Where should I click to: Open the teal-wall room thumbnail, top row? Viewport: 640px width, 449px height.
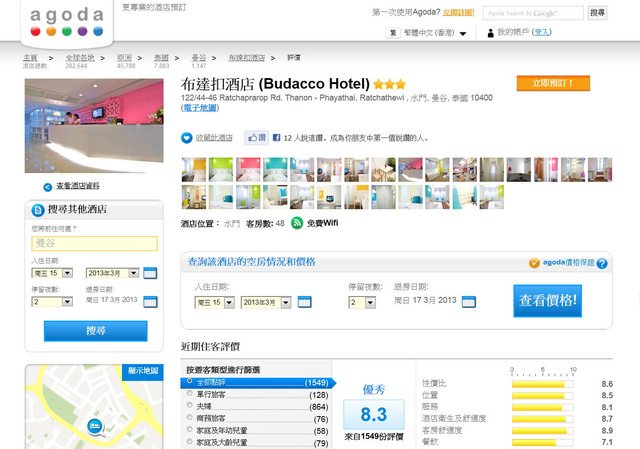(275, 170)
